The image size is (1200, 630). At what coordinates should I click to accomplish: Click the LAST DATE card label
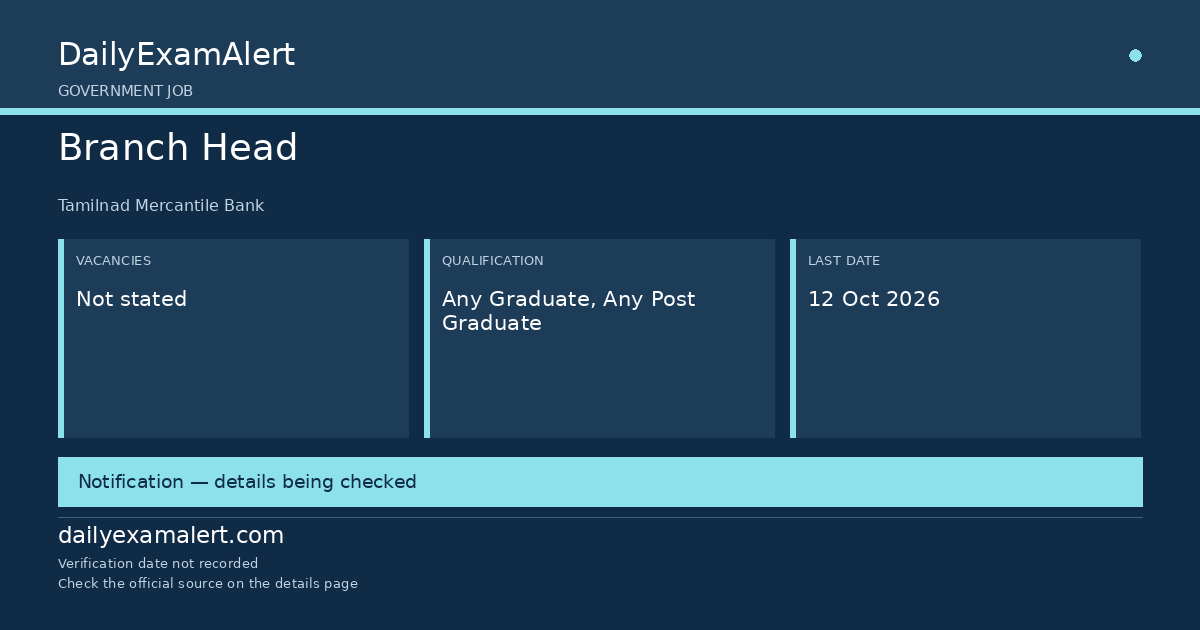point(844,261)
